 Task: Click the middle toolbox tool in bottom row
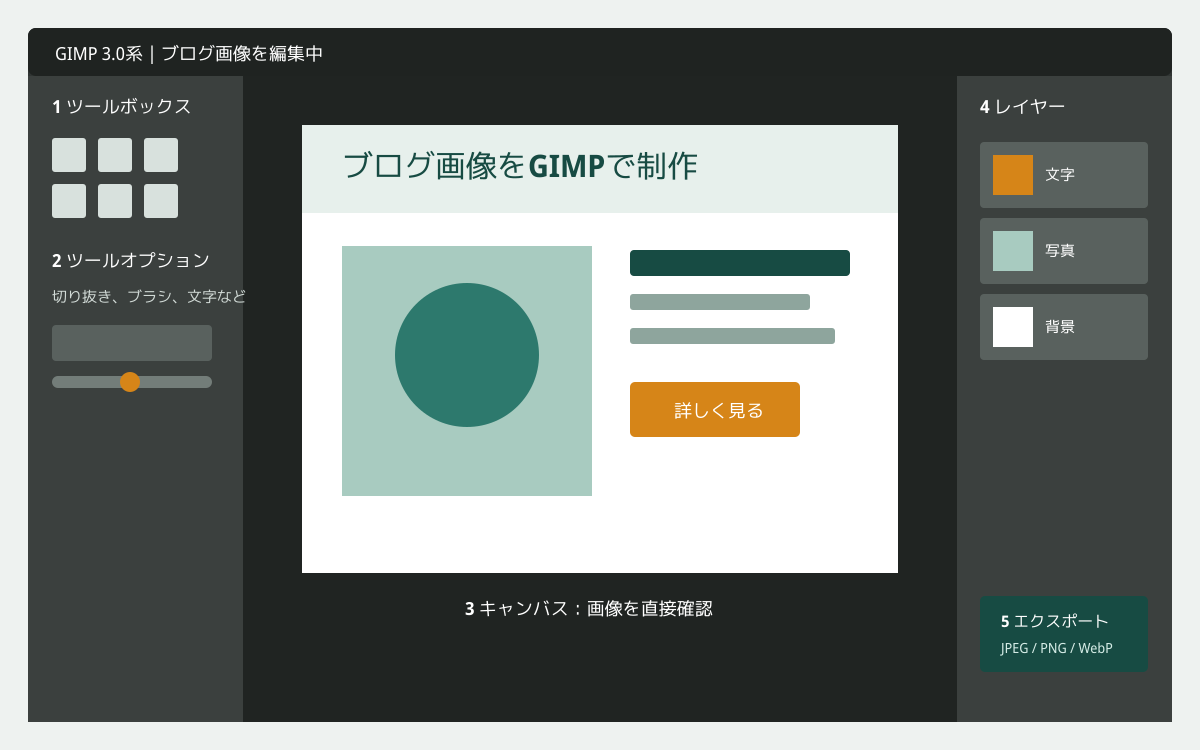115,201
